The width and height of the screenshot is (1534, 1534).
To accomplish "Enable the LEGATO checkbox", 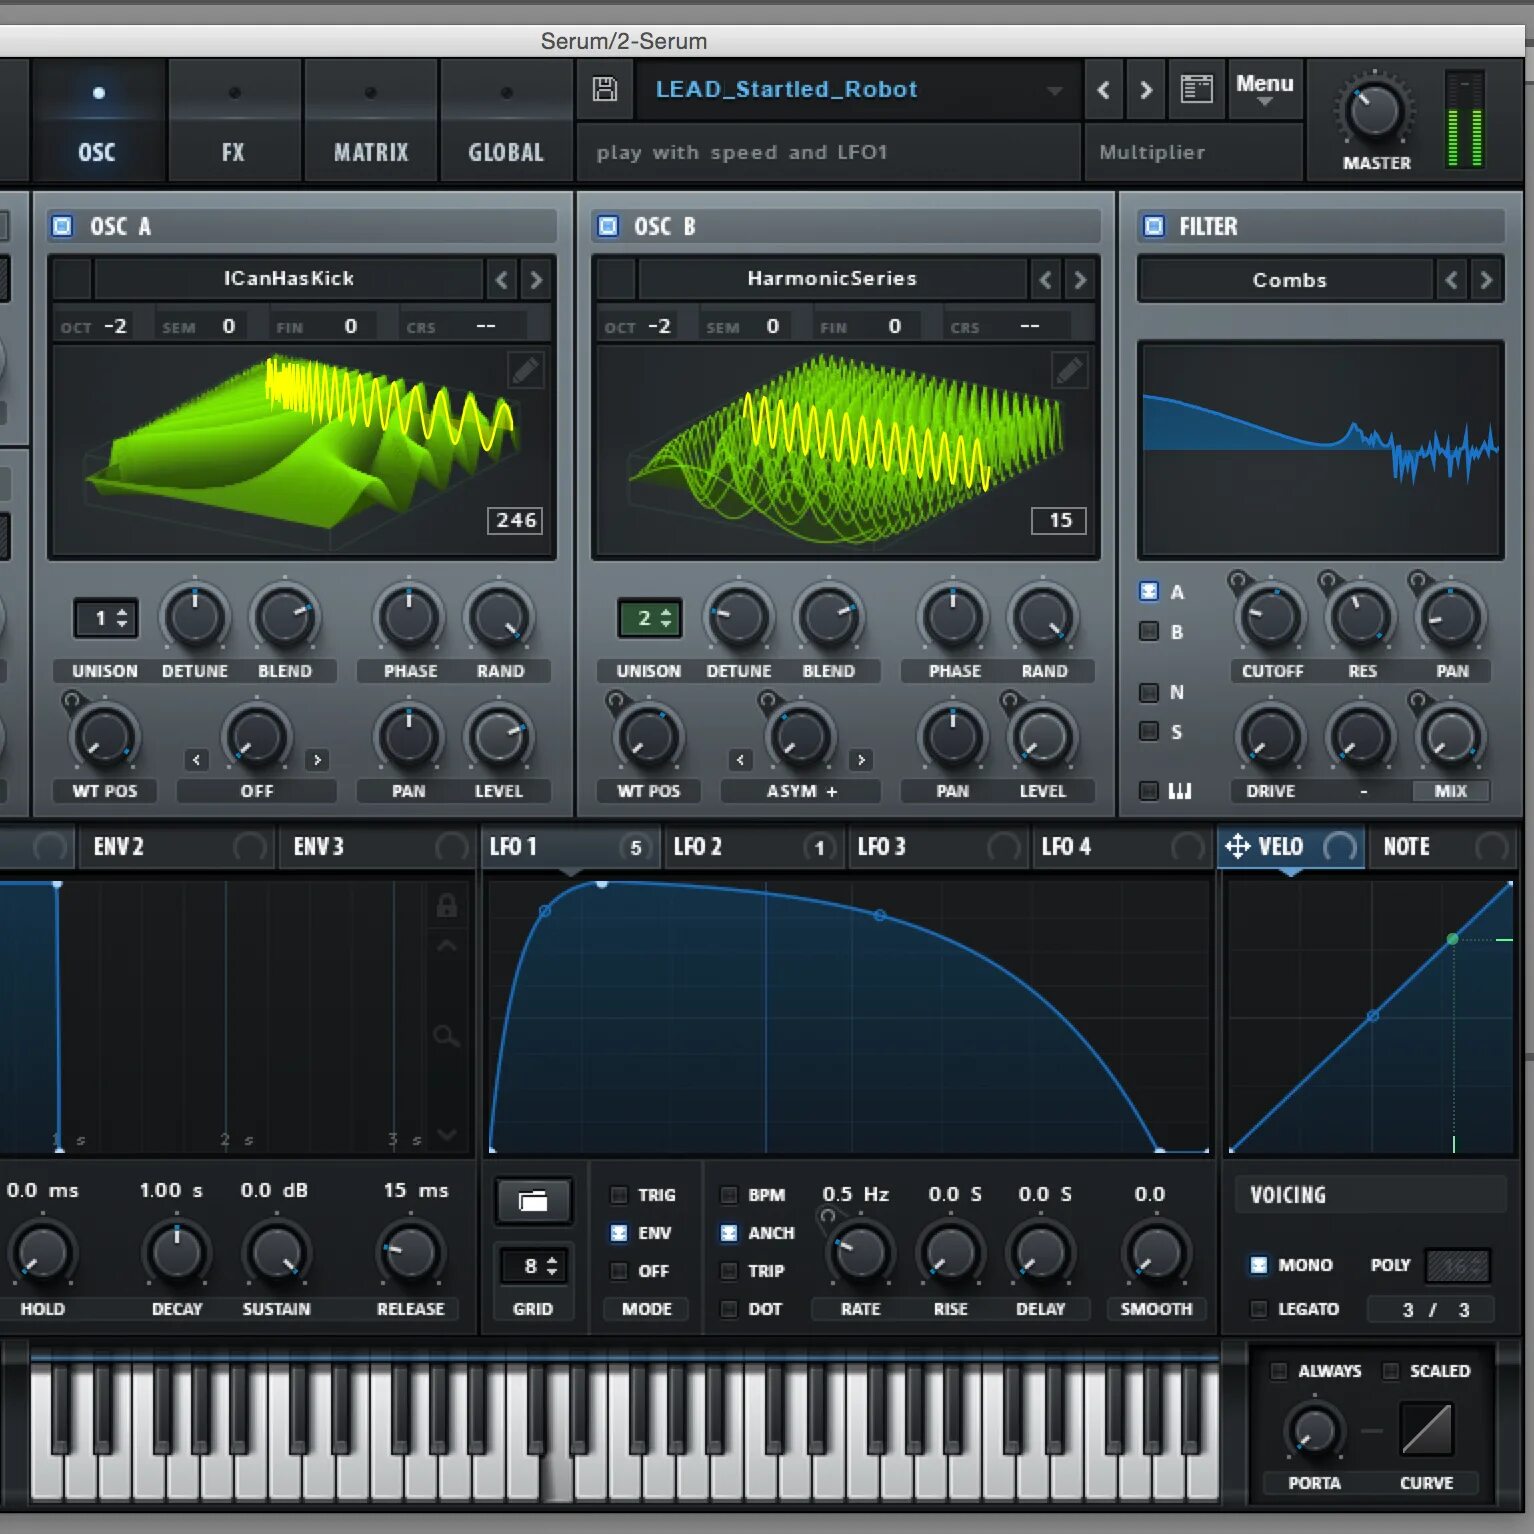I will click(1259, 1309).
